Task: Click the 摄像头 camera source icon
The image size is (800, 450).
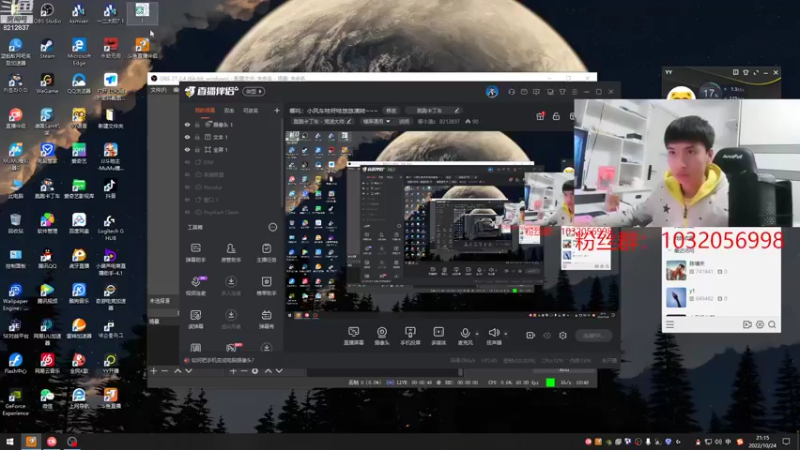Action: 382,336
